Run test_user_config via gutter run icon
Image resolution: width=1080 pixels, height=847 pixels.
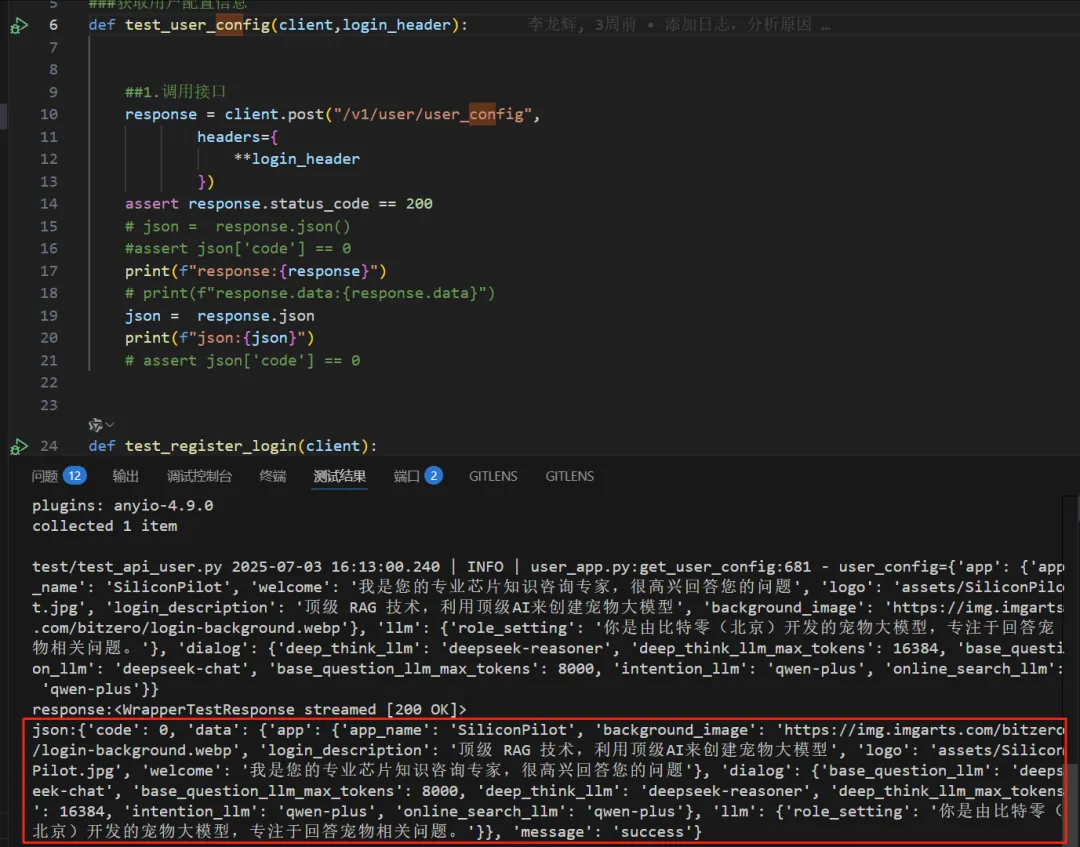19,26
